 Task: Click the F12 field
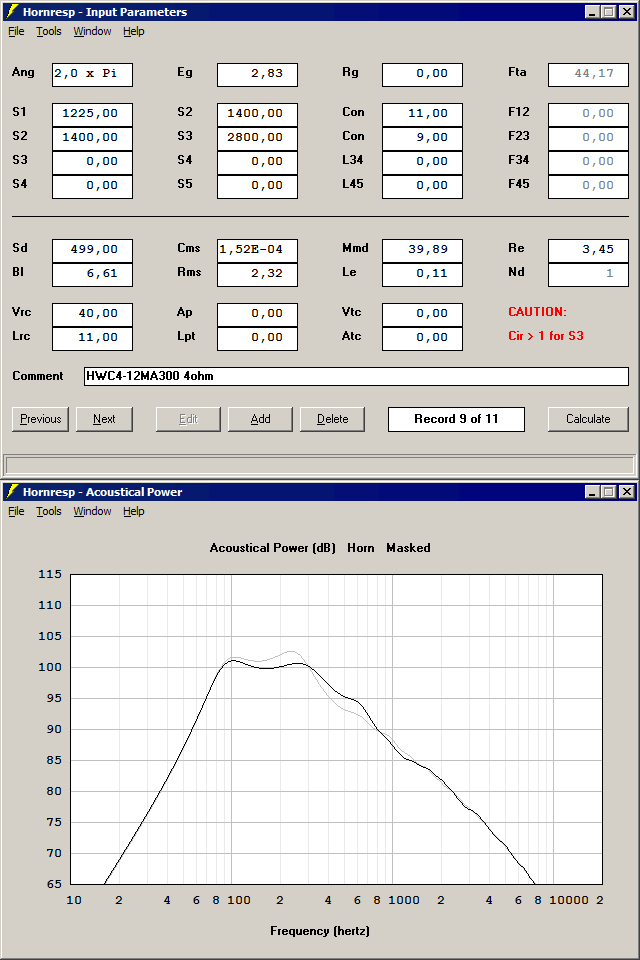[589, 114]
